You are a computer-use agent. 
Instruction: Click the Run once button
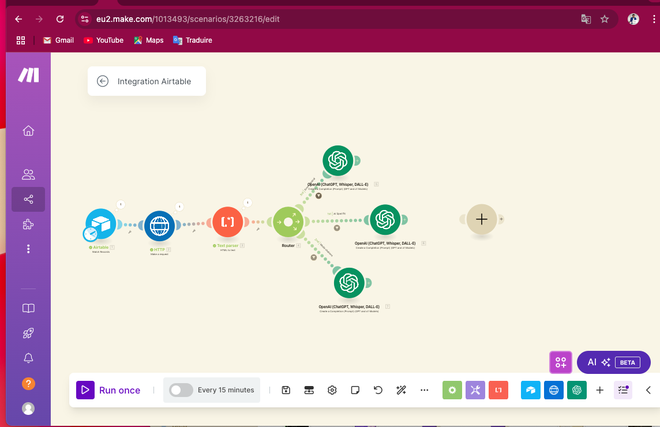click(x=109, y=390)
